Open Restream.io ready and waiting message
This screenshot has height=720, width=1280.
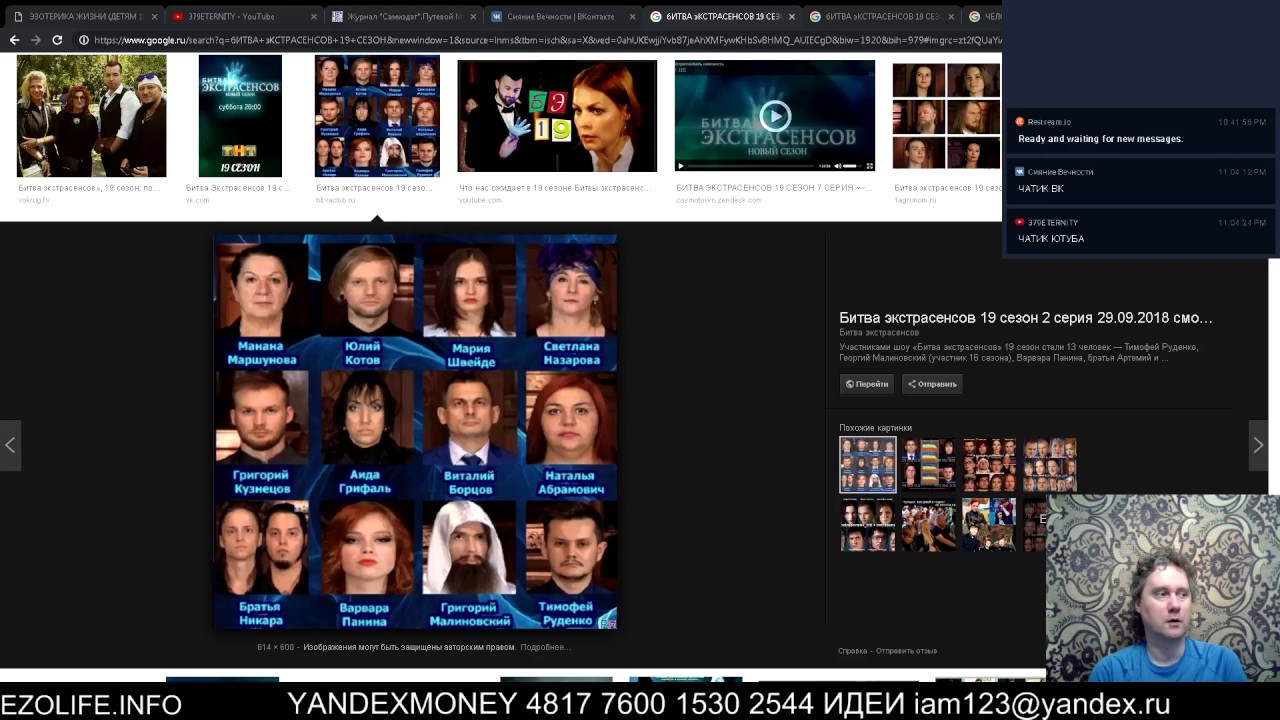(x=1141, y=130)
